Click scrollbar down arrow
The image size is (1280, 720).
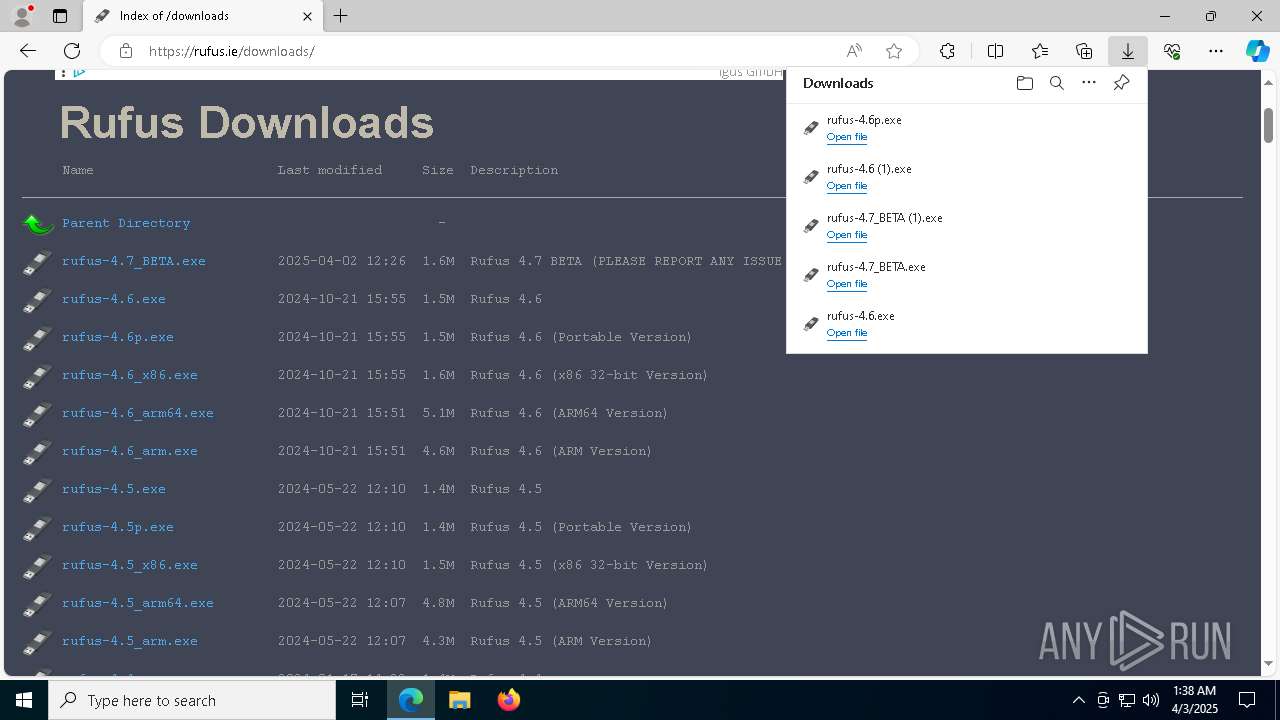1268,663
